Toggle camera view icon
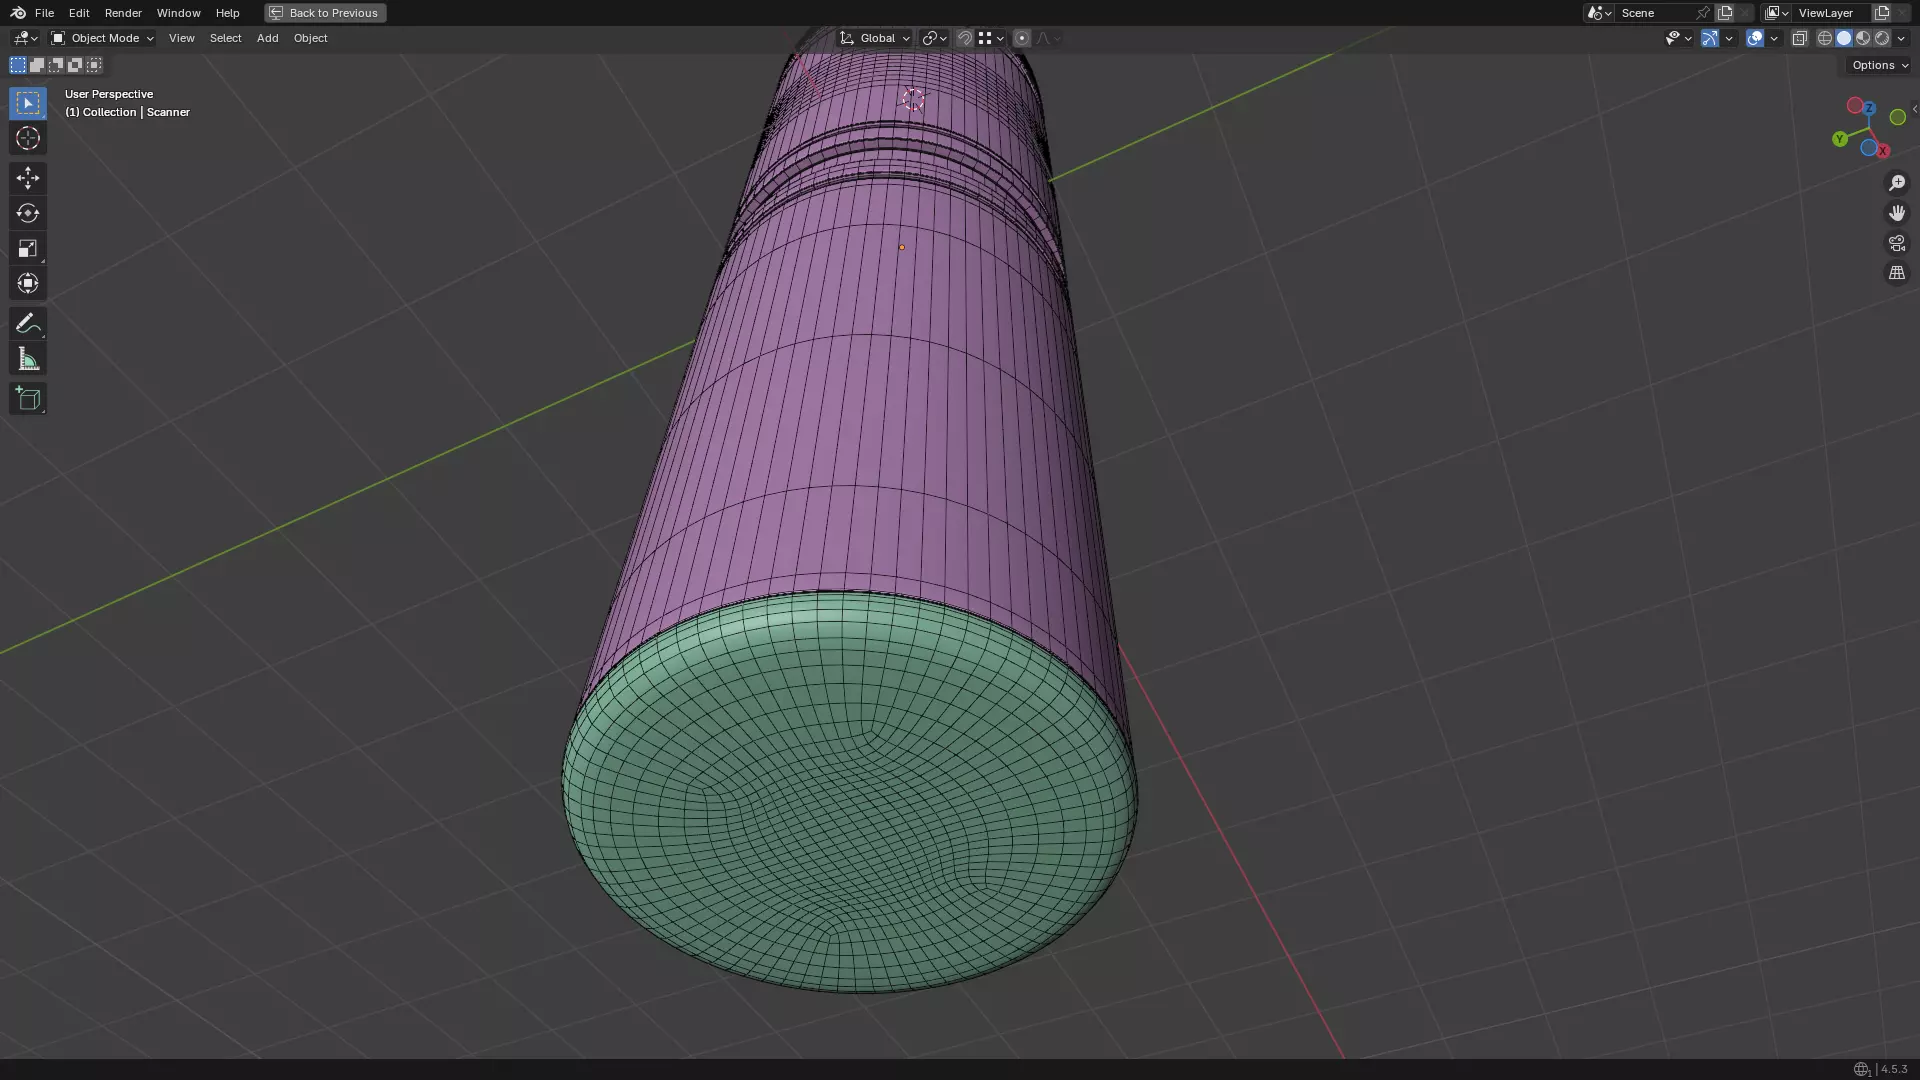The height and width of the screenshot is (1080, 1920). click(x=1897, y=243)
